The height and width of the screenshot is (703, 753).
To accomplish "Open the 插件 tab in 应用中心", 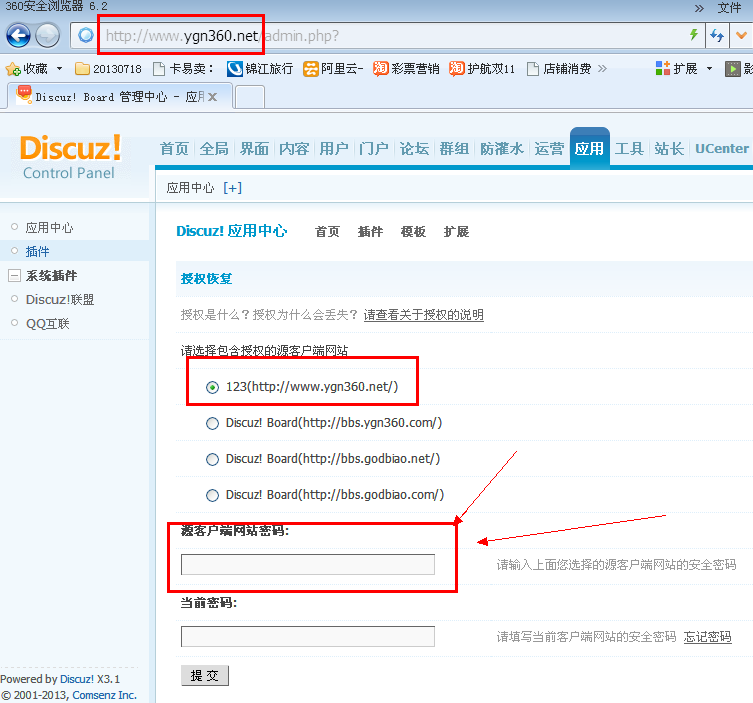I will coord(370,231).
